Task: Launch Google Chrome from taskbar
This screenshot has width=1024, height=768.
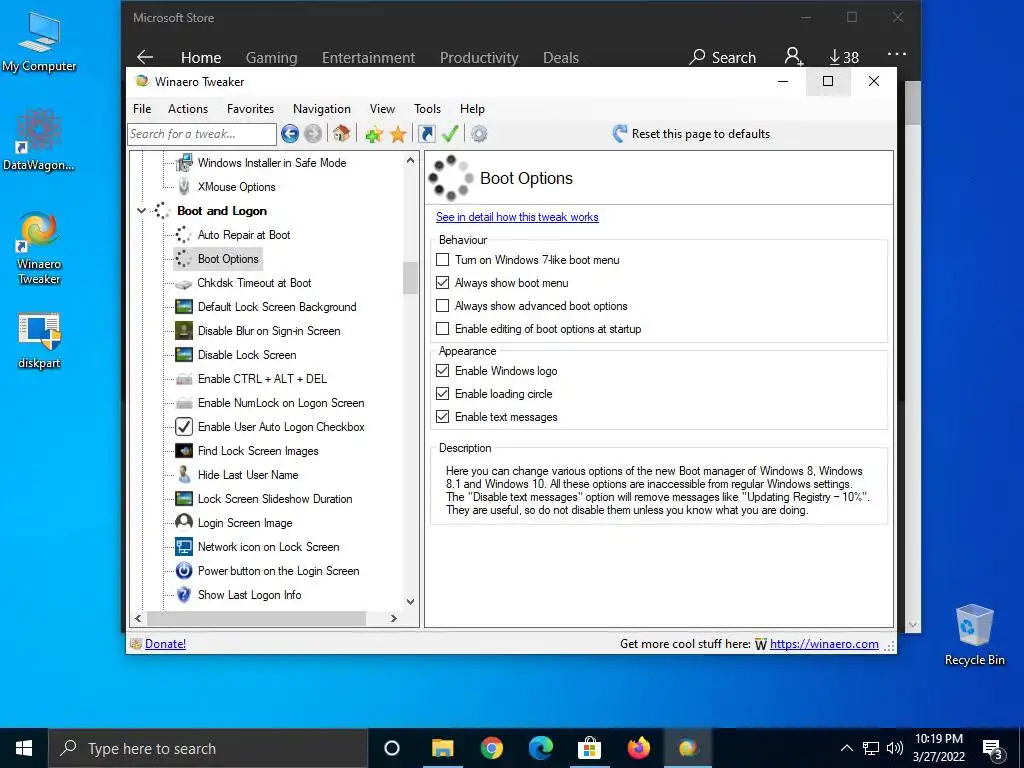Action: click(491, 748)
